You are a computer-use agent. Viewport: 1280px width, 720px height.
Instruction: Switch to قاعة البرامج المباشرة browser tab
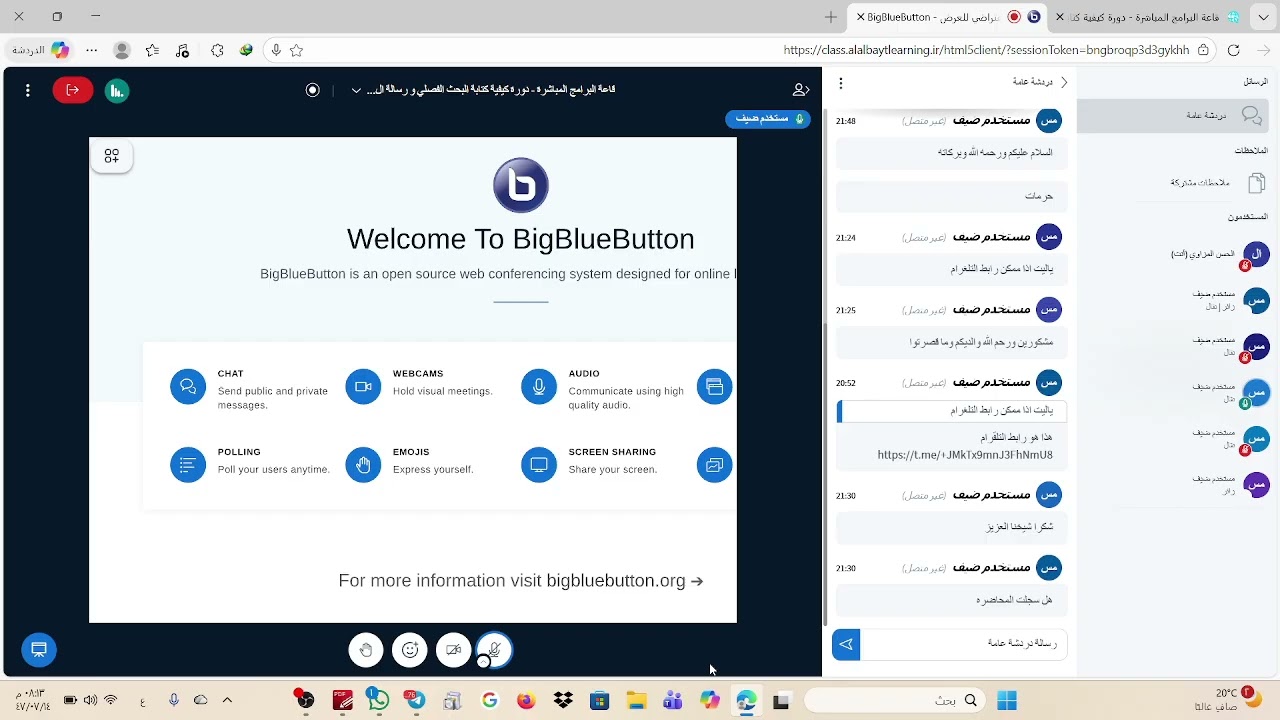(1147, 17)
